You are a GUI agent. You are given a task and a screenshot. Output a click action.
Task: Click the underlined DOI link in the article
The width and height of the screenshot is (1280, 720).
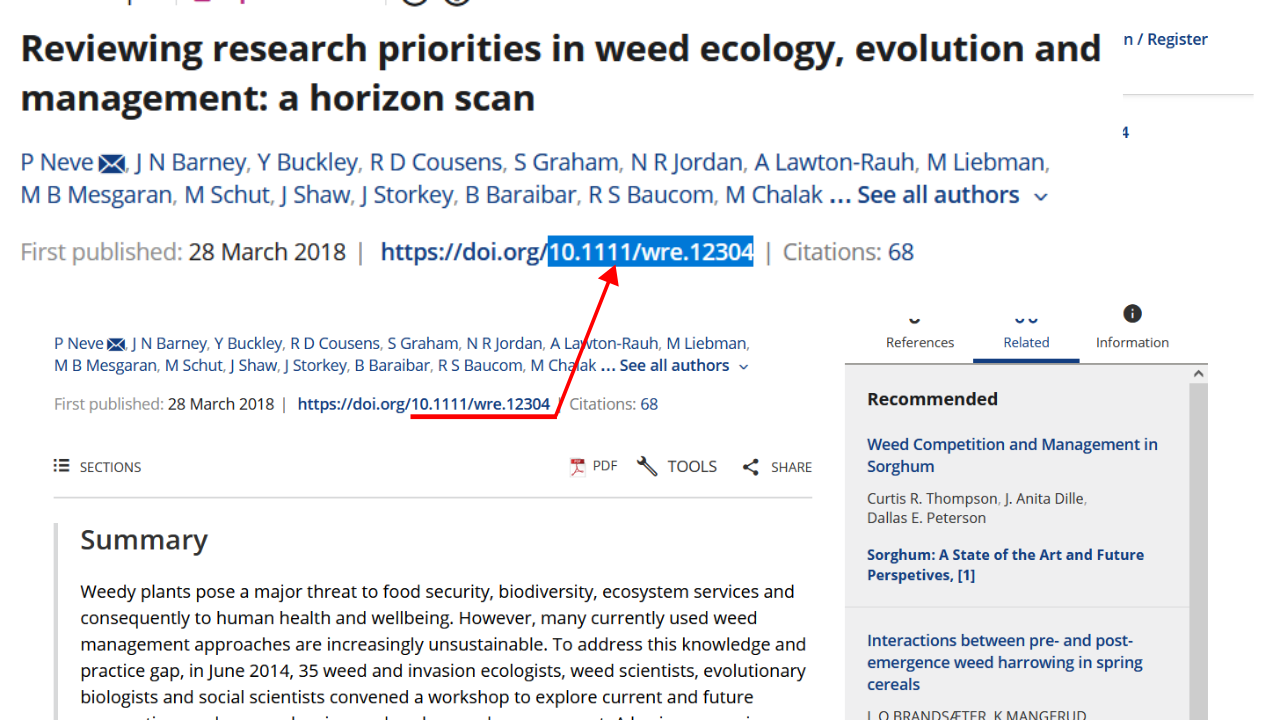424,404
